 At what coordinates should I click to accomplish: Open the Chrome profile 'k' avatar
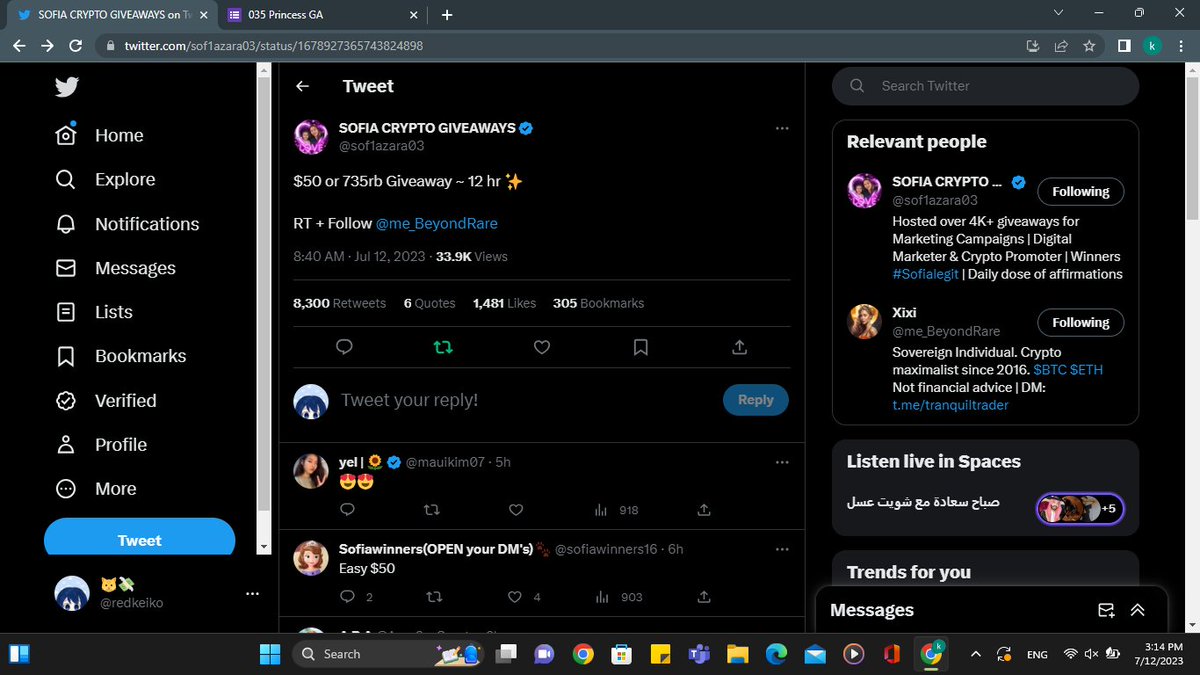(x=1152, y=46)
